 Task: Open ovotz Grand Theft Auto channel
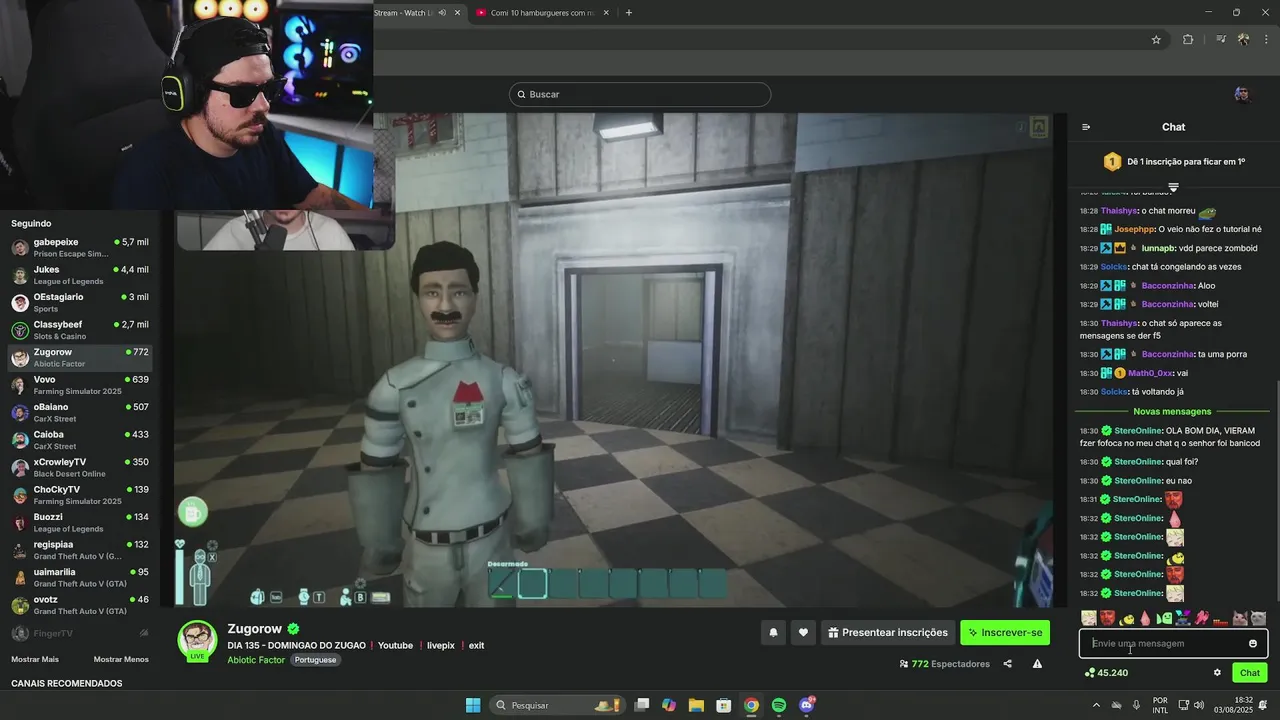(x=80, y=605)
